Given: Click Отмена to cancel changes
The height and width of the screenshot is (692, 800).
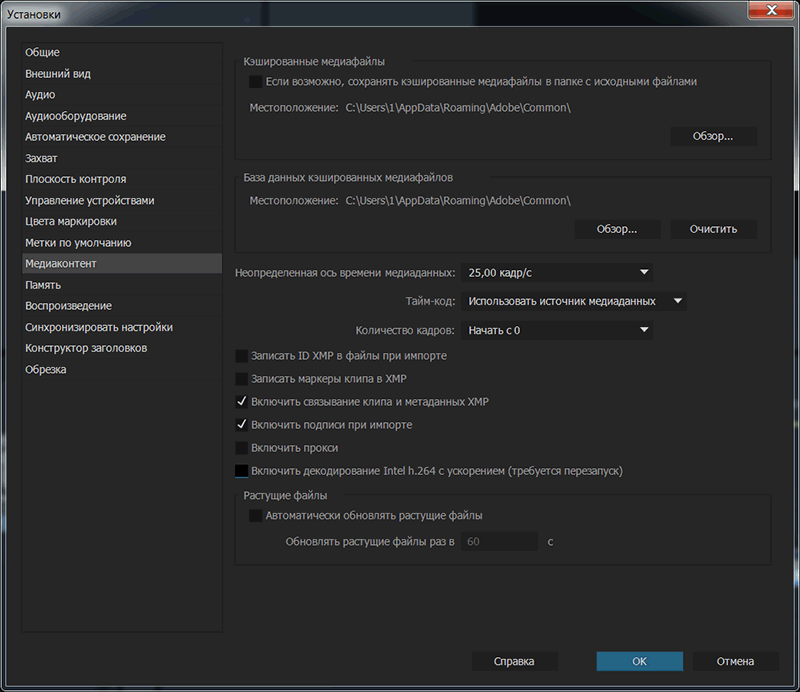Looking at the screenshot, I should [735, 661].
